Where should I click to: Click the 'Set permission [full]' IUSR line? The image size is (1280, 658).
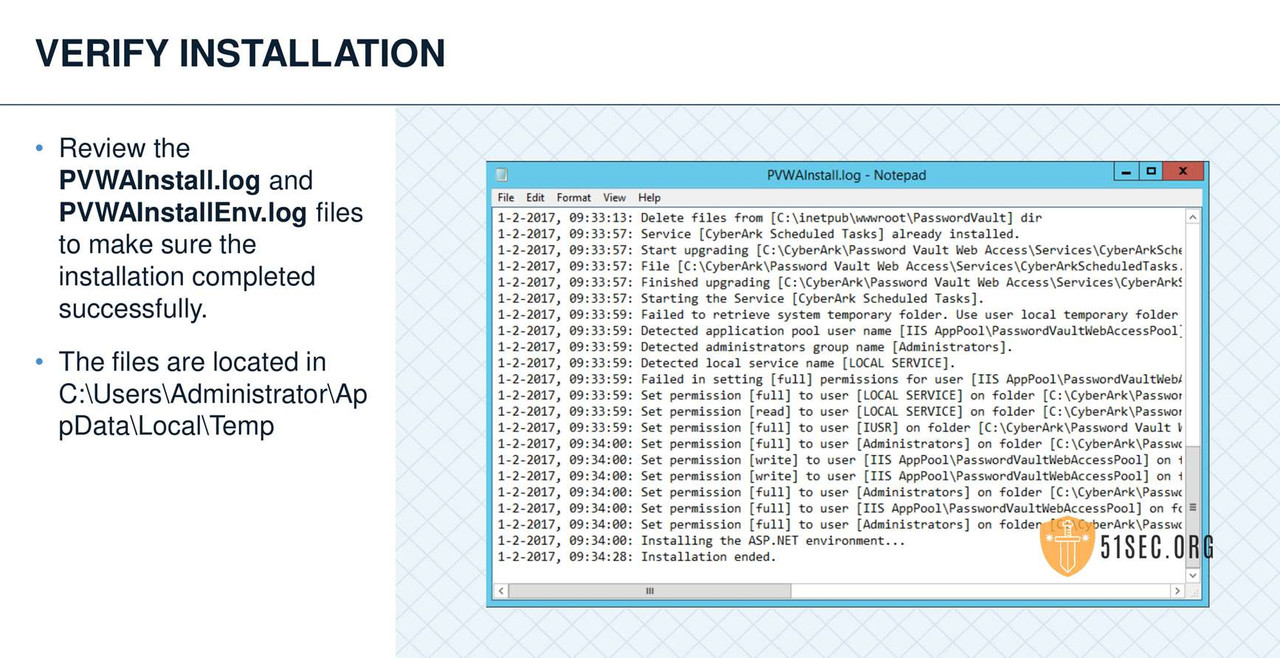[x=840, y=428]
